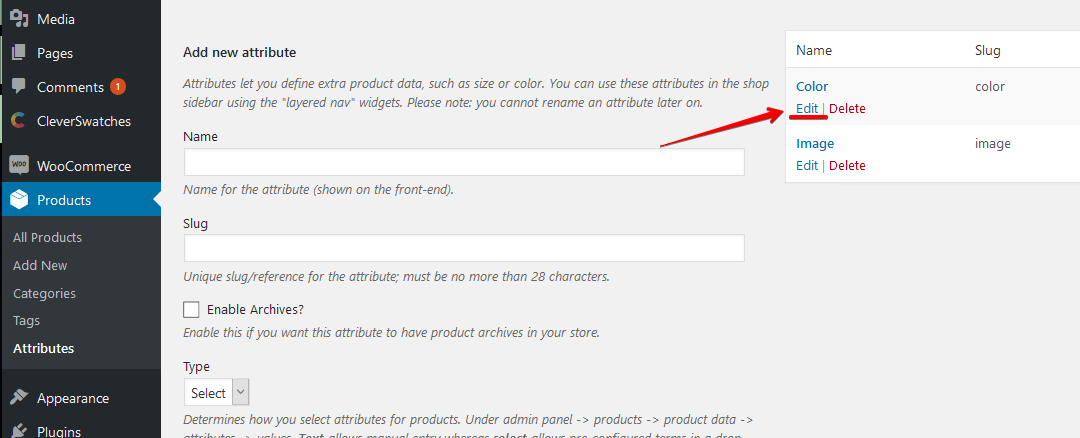
Task: Click the orange comments count badge
Action: point(118,87)
